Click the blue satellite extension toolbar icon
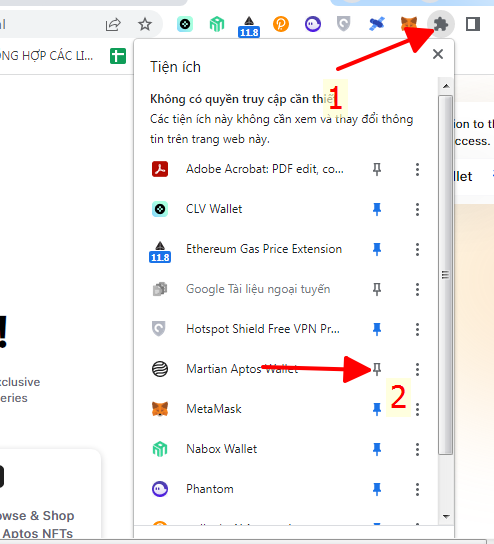The image size is (494, 544). [x=376, y=24]
